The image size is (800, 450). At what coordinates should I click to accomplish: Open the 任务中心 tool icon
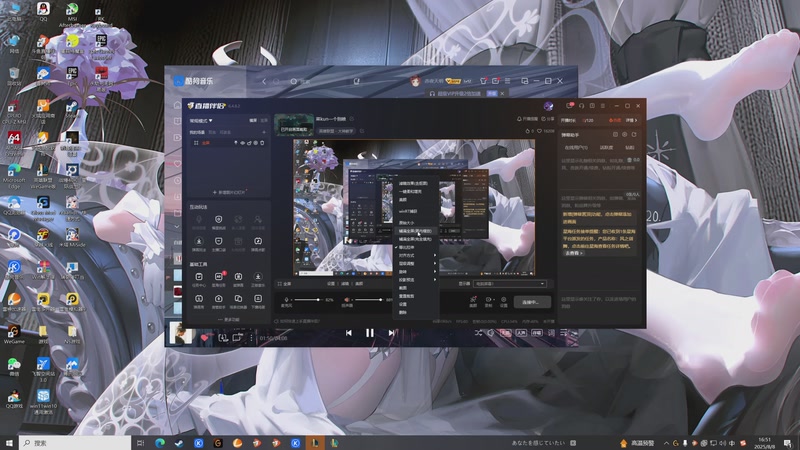(199, 279)
